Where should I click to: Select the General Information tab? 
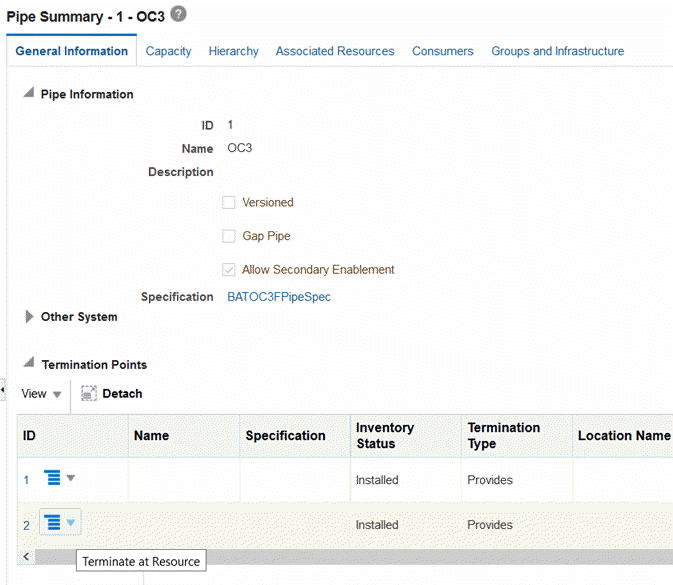tap(72, 51)
